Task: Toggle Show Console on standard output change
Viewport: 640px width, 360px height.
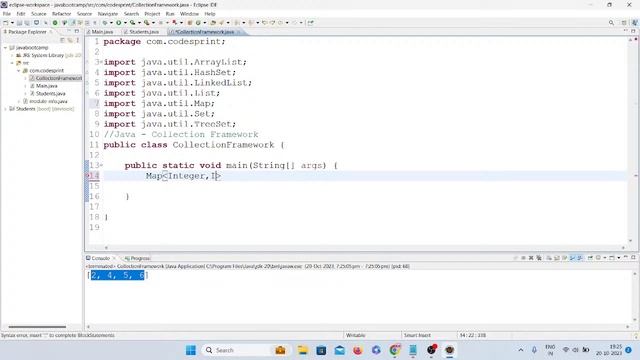Action: click(x=572, y=258)
